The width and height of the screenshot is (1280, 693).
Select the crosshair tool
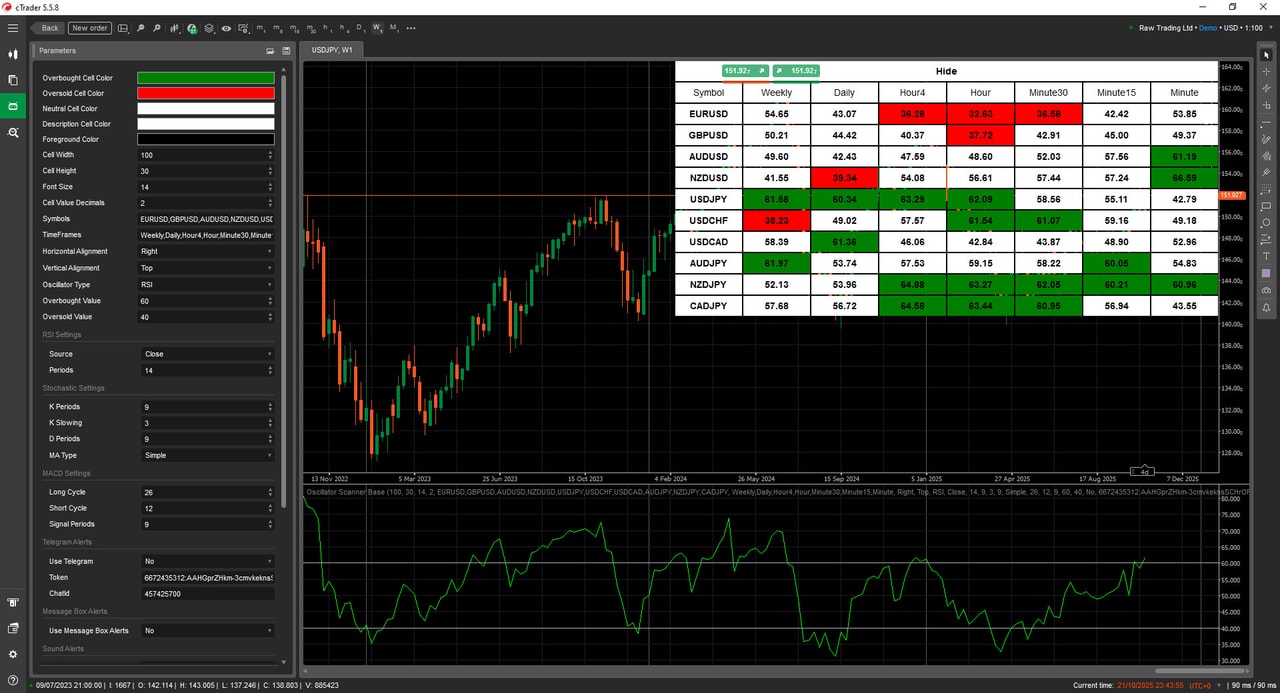pyautogui.click(x=1266, y=72)
